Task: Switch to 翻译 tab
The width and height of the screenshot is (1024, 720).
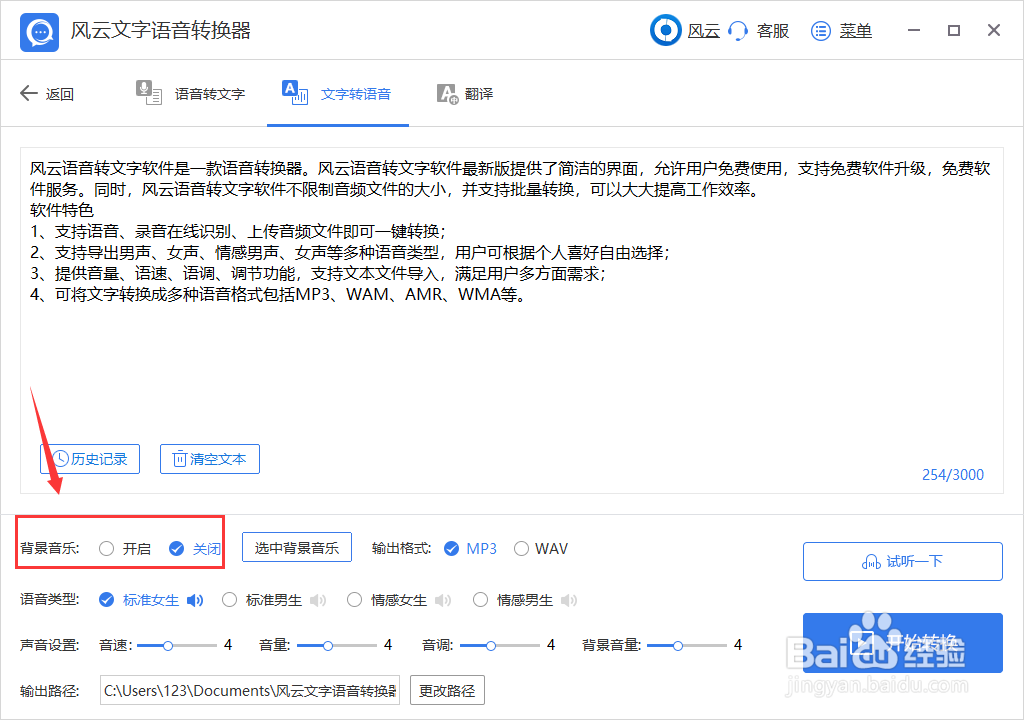Action: [x=465, y=94]
